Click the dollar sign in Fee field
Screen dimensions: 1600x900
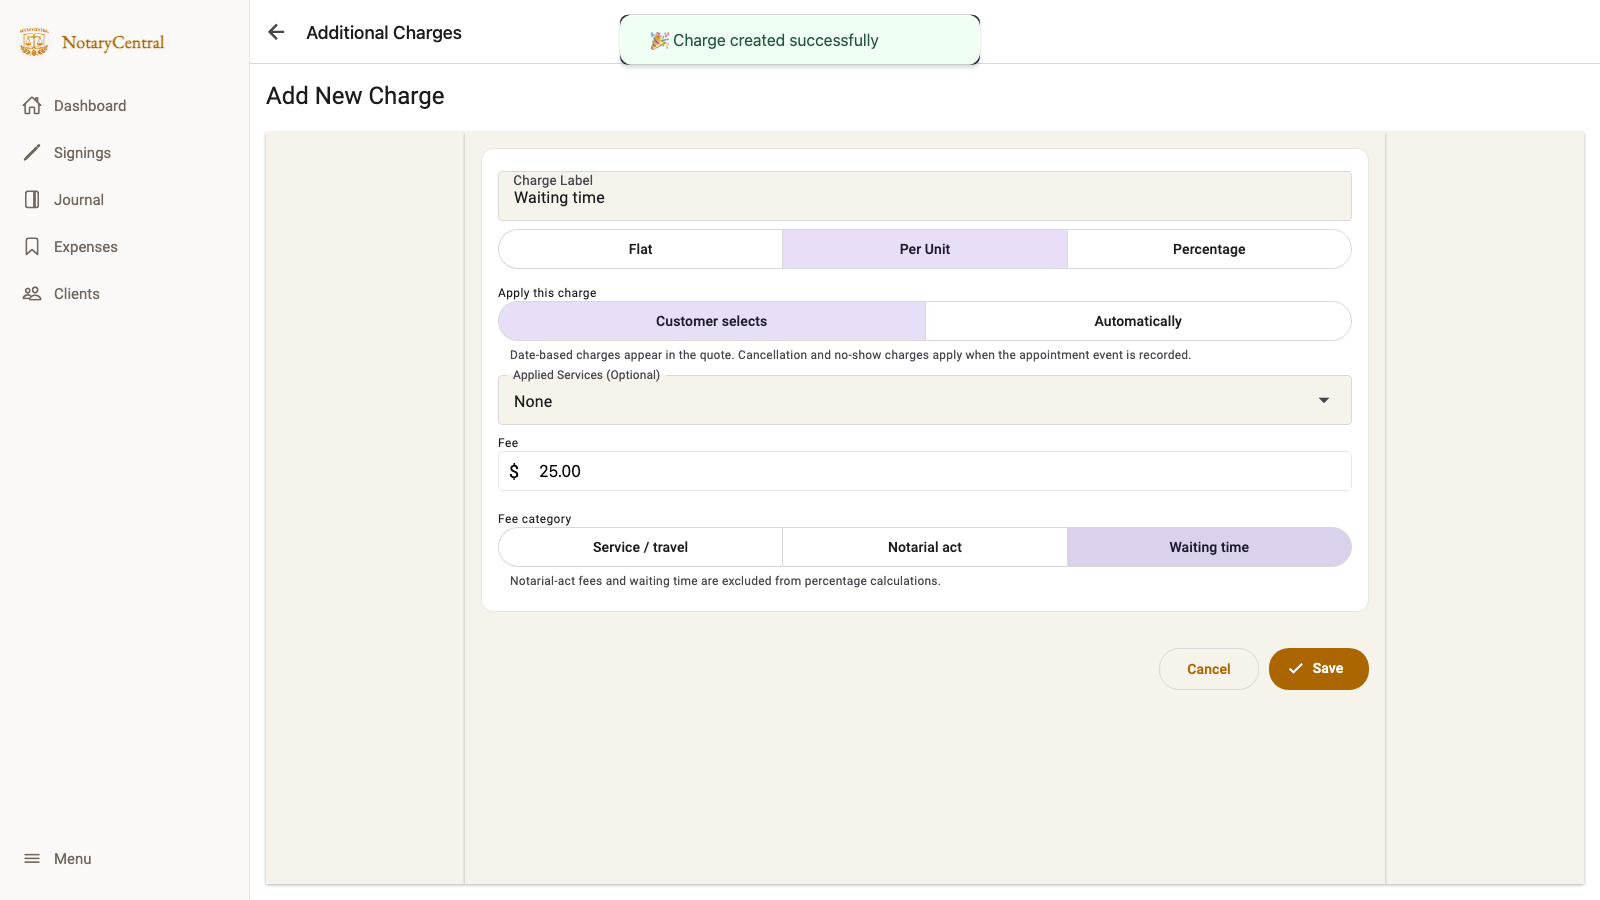pyautogui.click(x=514, y=471)
